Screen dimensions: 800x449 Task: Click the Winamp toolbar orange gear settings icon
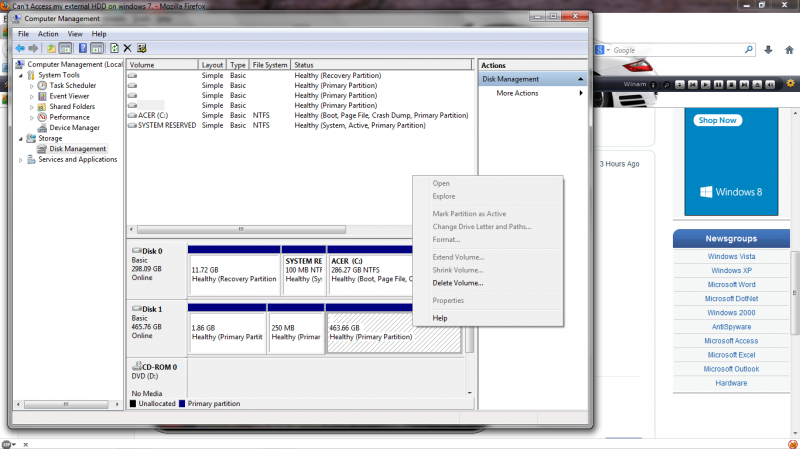(x=790, y=84)
